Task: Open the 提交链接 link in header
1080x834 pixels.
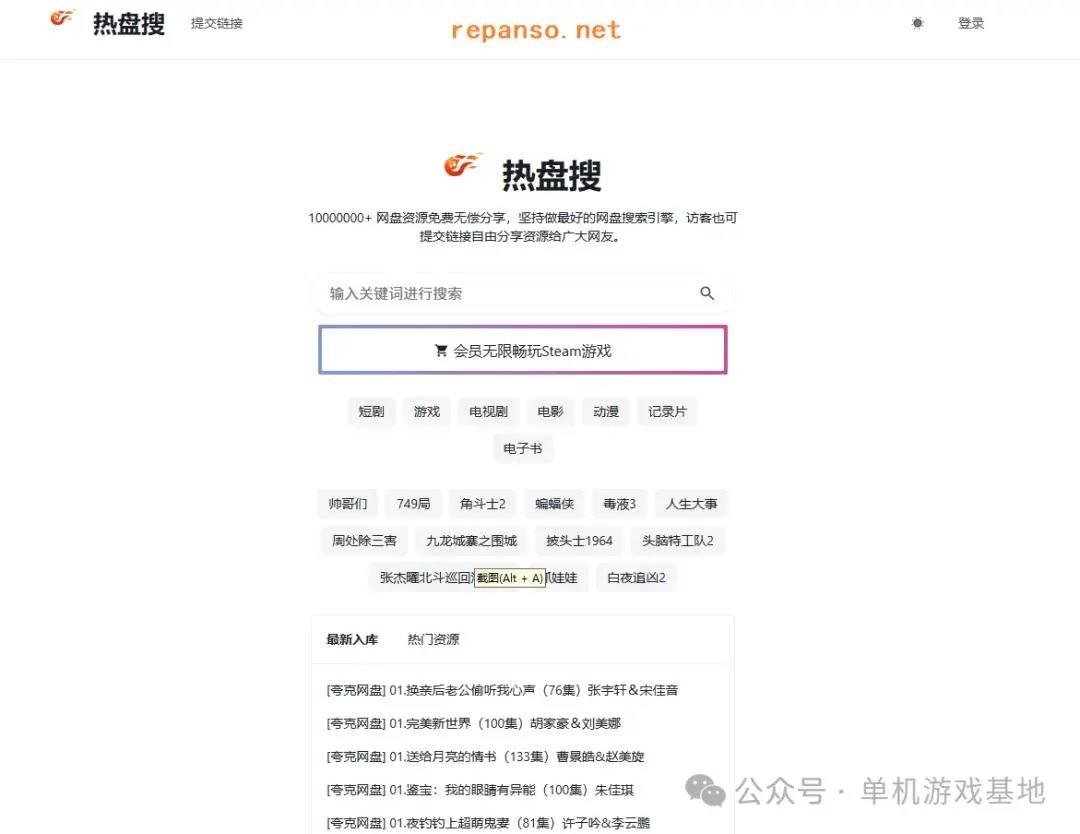Action: click(217, 23)
